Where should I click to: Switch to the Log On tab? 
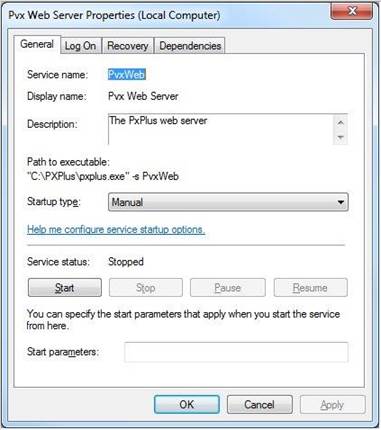point(80,46)
